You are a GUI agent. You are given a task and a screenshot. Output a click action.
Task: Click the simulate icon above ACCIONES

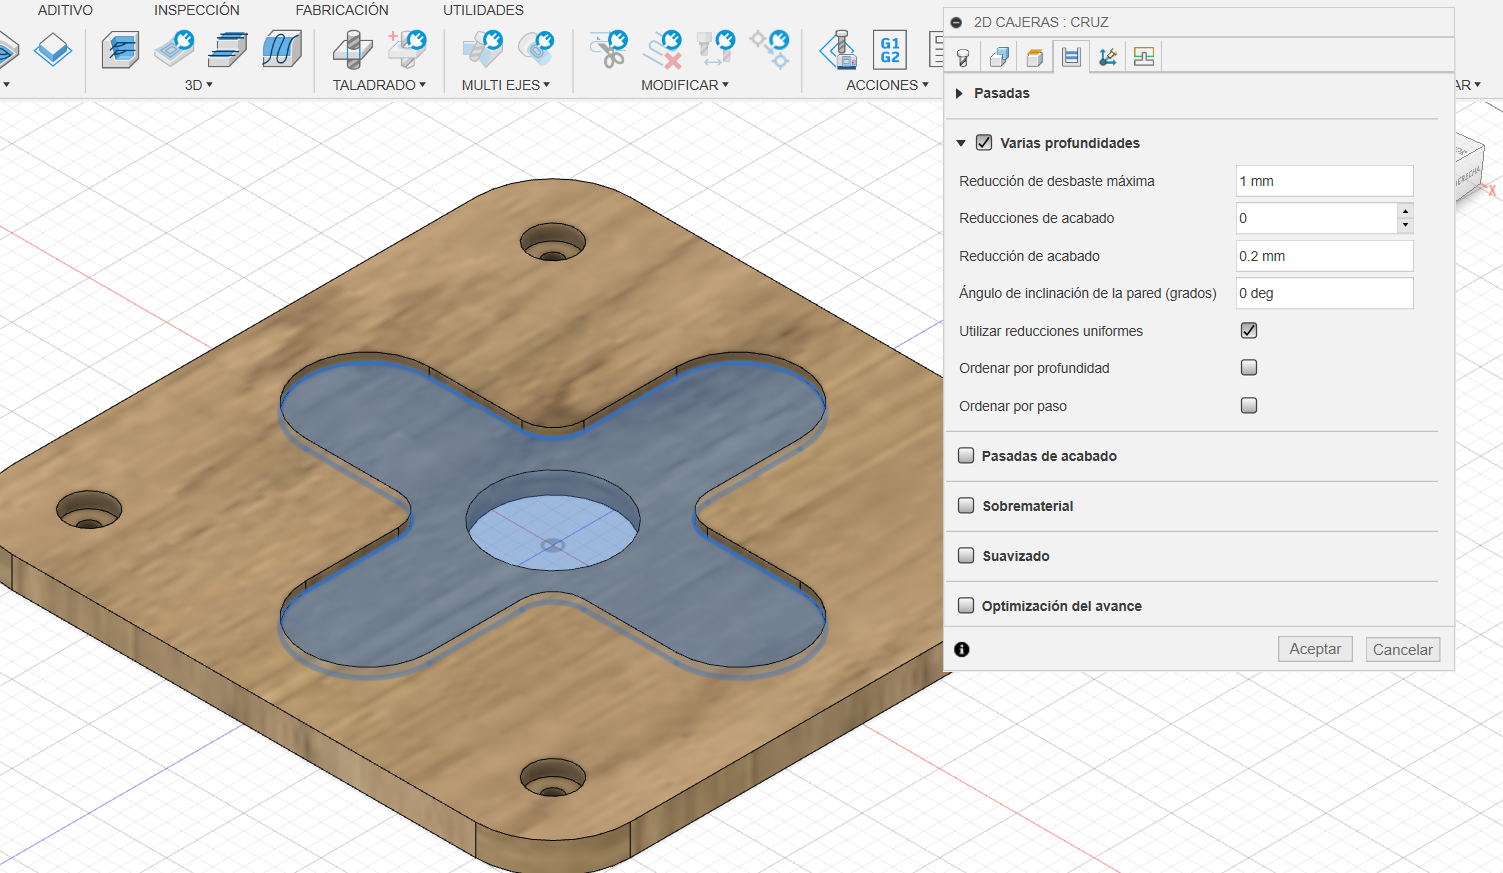(x=839, y=49)
